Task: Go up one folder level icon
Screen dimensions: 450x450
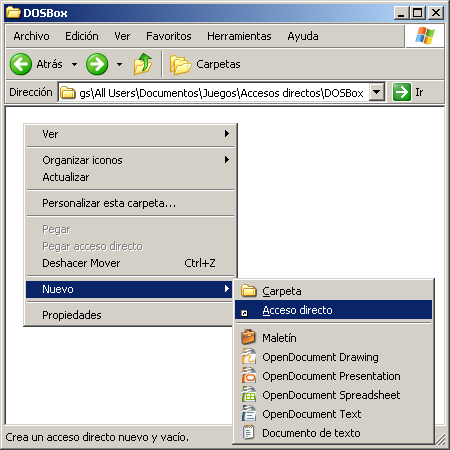Action: pos(143,64)
